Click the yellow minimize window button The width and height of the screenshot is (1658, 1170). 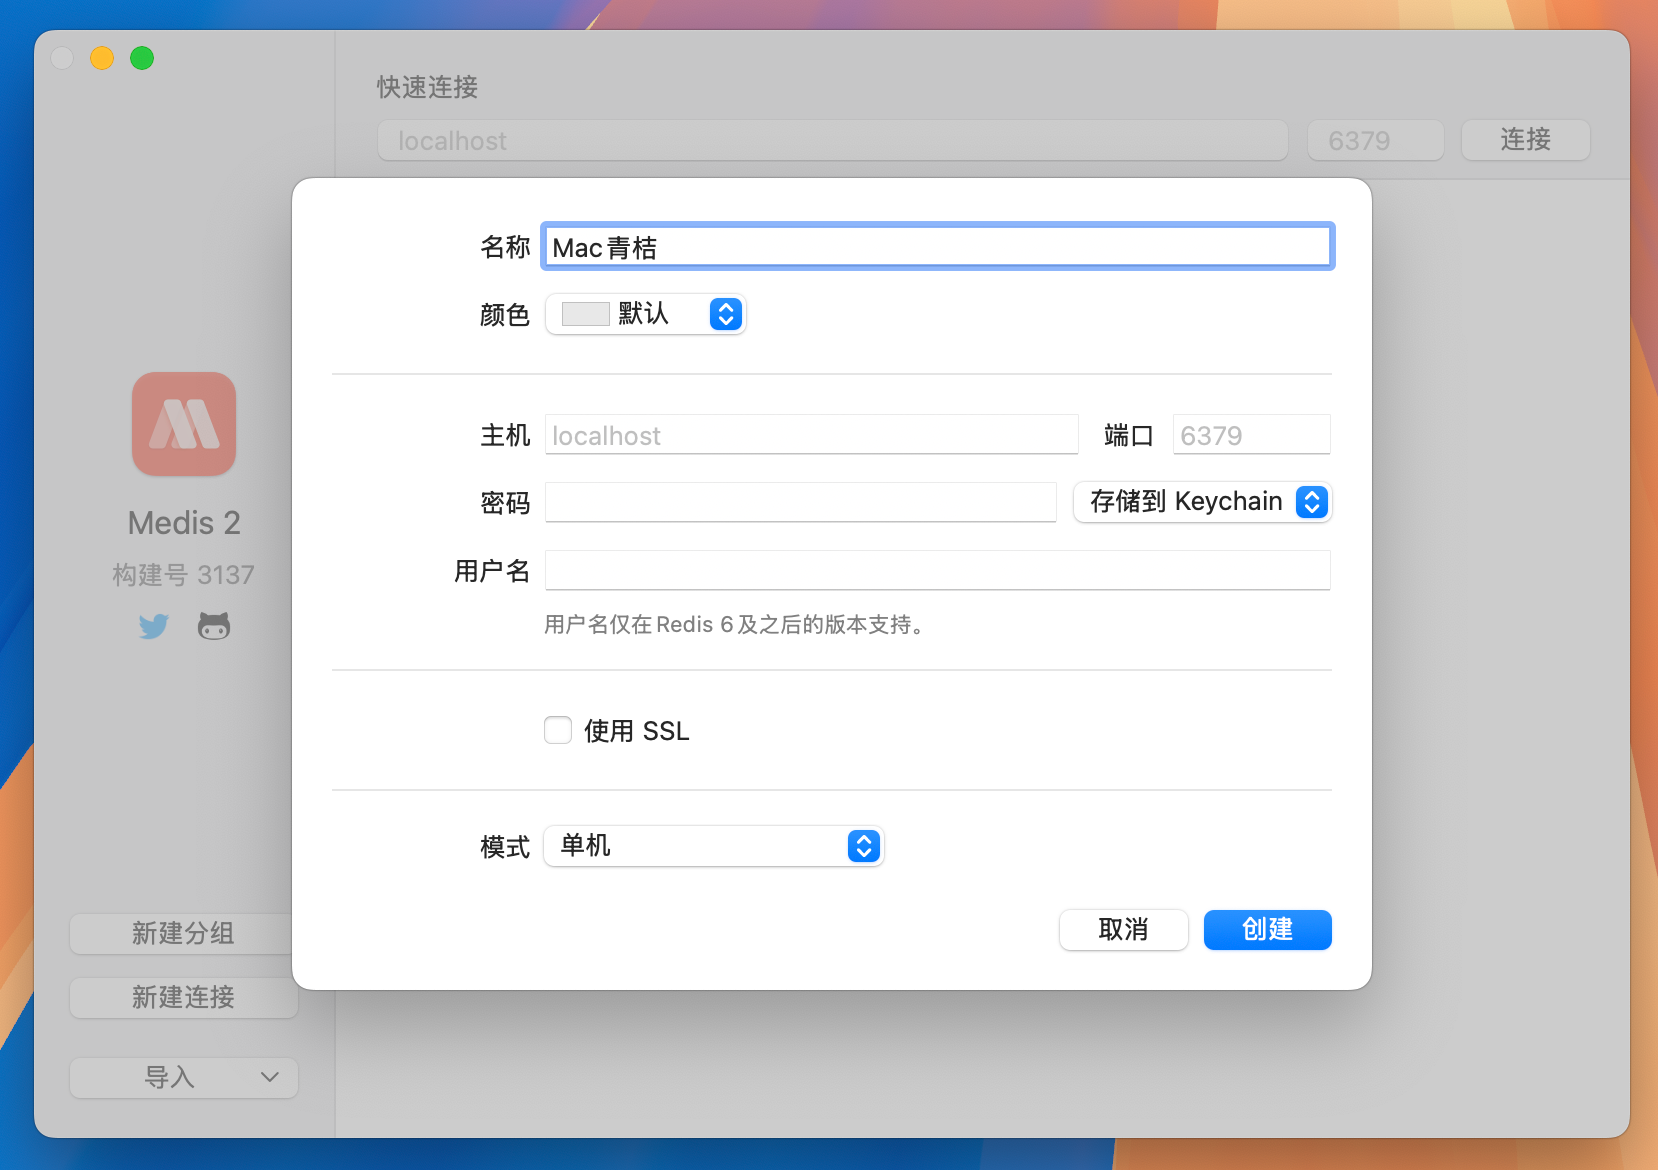point(102,58)
